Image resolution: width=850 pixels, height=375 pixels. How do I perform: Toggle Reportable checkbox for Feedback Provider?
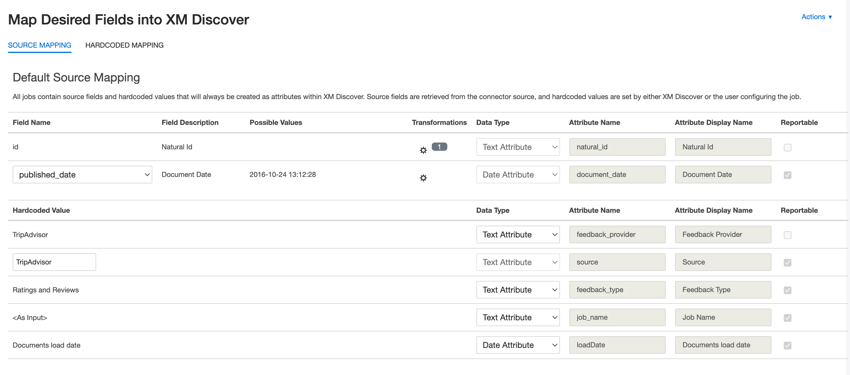788,235
